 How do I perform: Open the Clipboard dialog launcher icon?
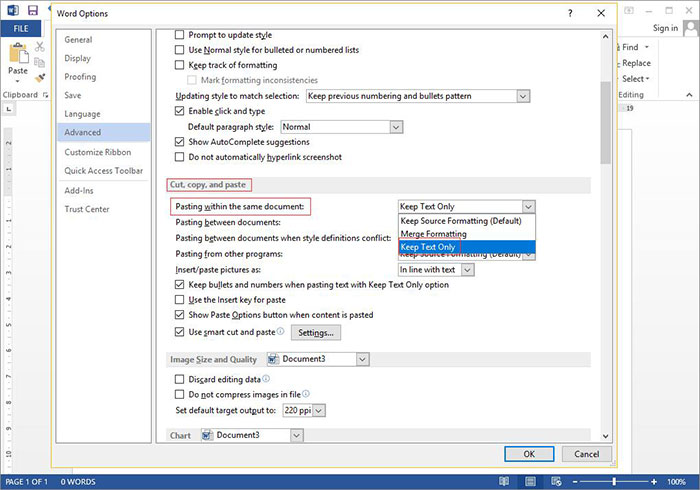[x=45, y=95]
